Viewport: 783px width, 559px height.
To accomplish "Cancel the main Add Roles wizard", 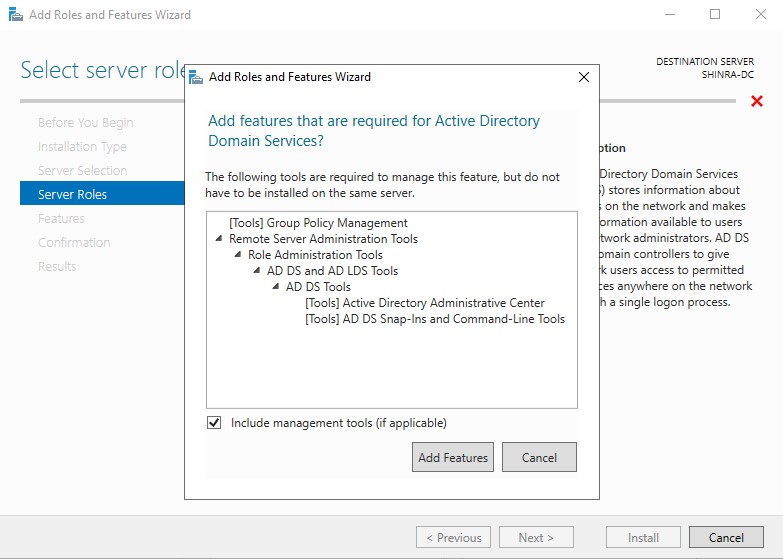I will pyautogui.click(x=726, y=538).
